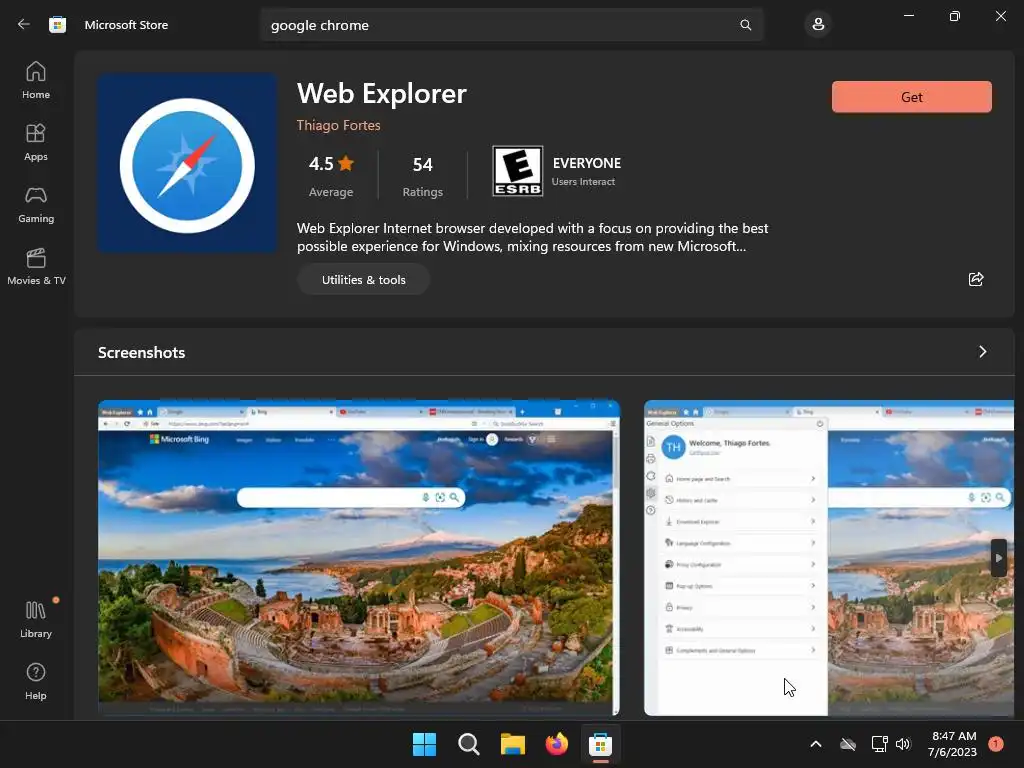Open network status tray icon

(879, 744)
